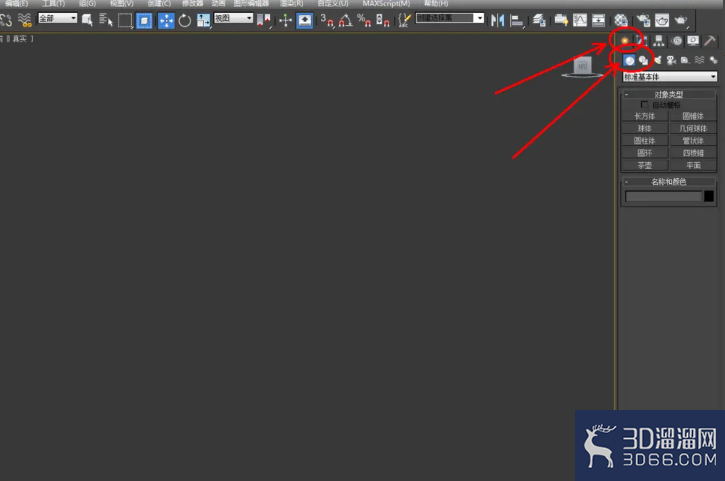Switch to the Motion panel tab
Screen dimensions: 725x481
(x=676, y=41)
